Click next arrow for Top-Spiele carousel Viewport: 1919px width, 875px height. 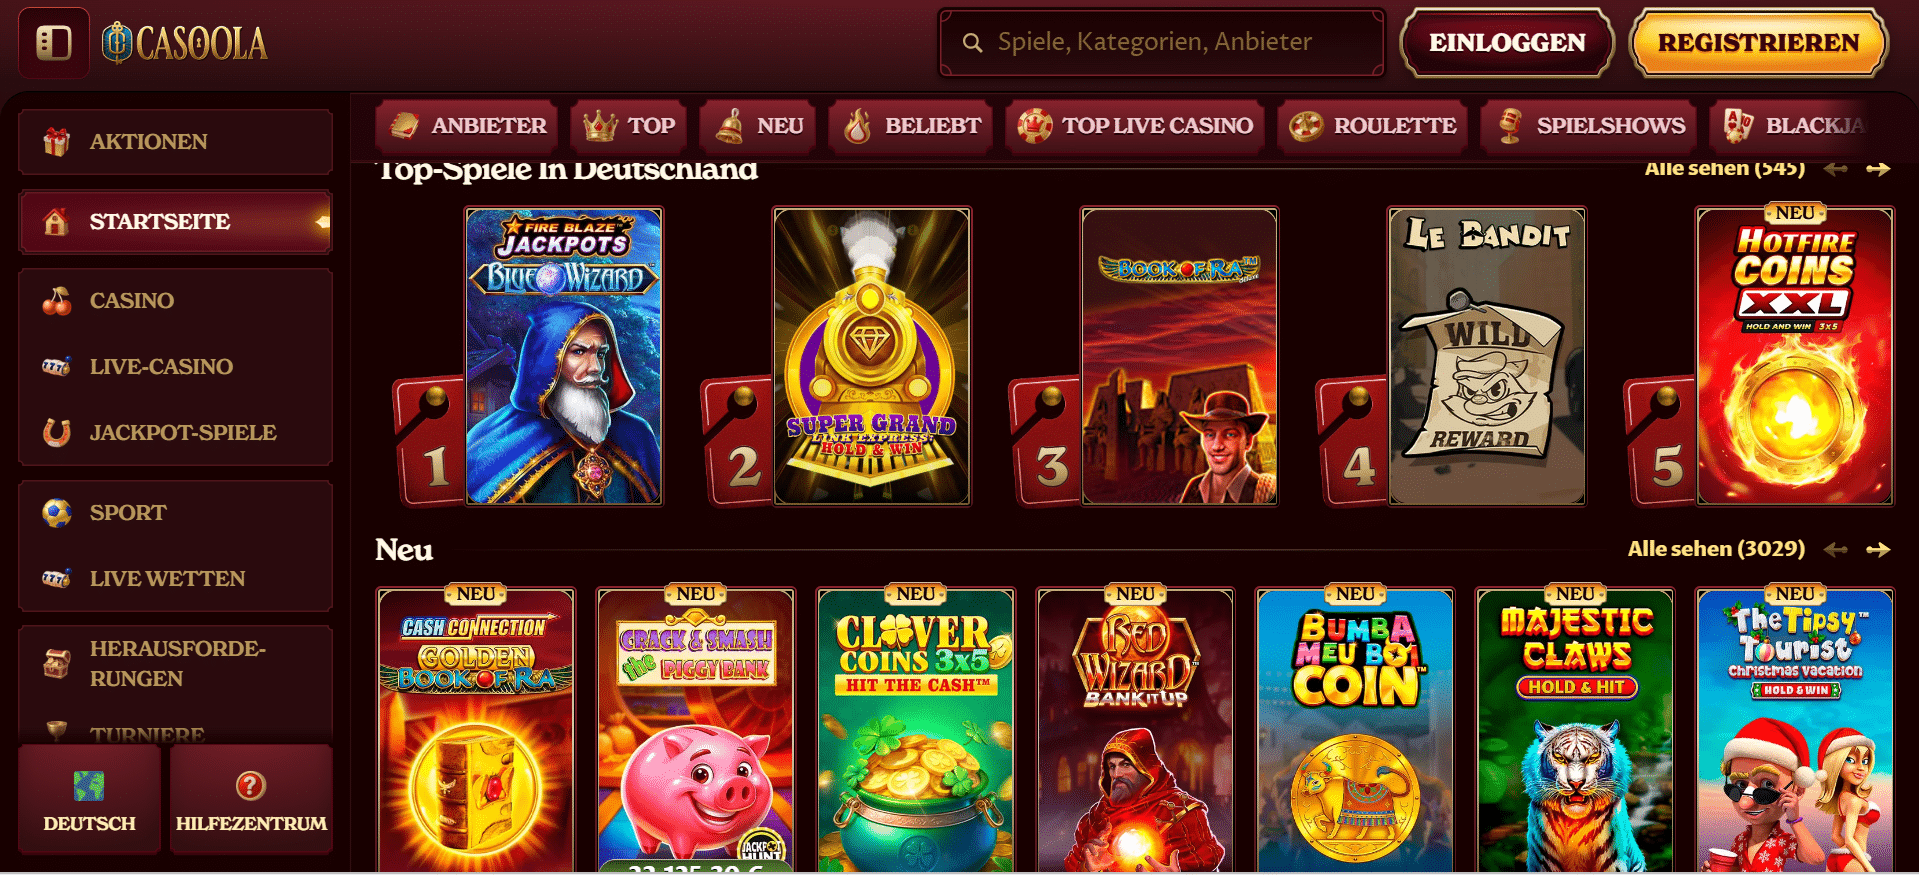(1878, 169)
